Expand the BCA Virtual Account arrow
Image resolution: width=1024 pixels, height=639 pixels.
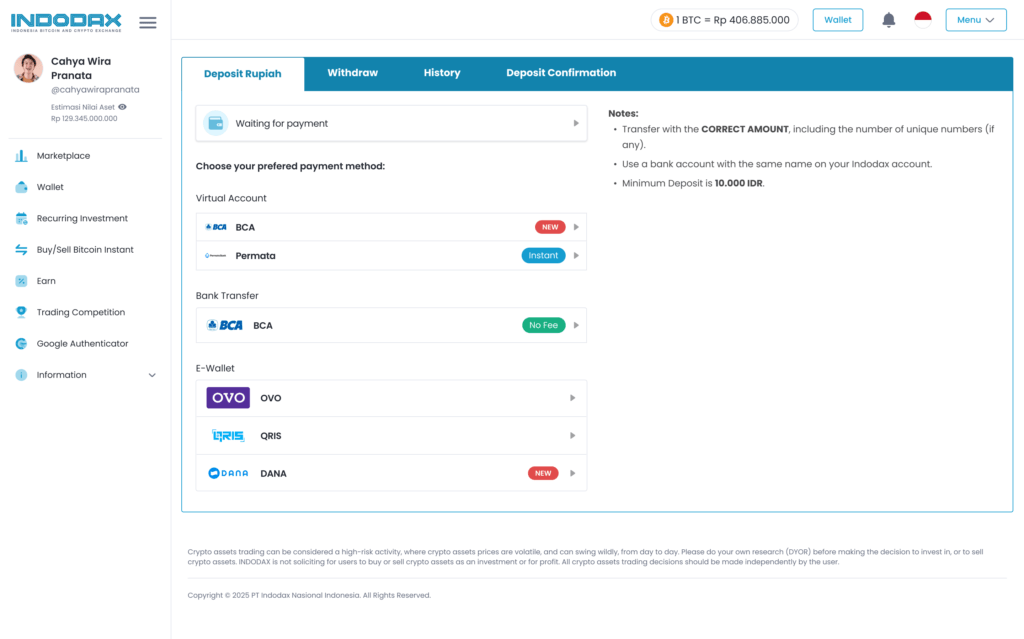tap(576, 227)
